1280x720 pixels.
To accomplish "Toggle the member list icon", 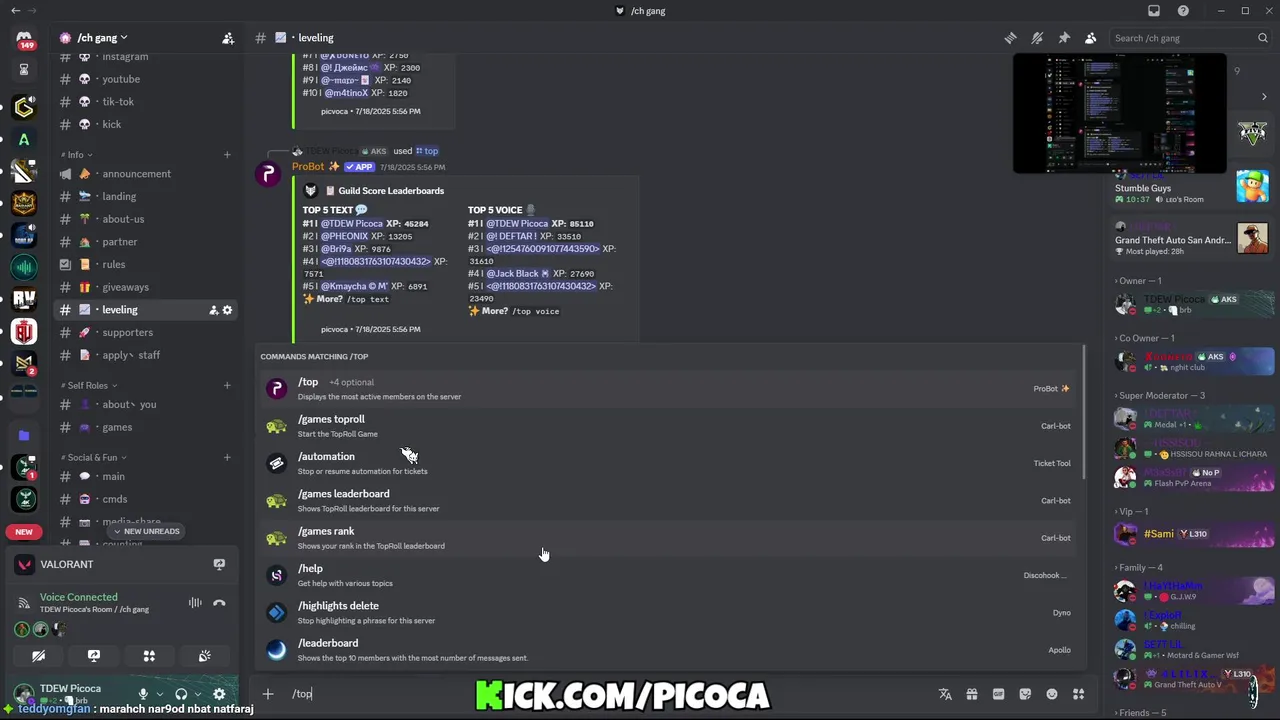I will click(1091, 38).
